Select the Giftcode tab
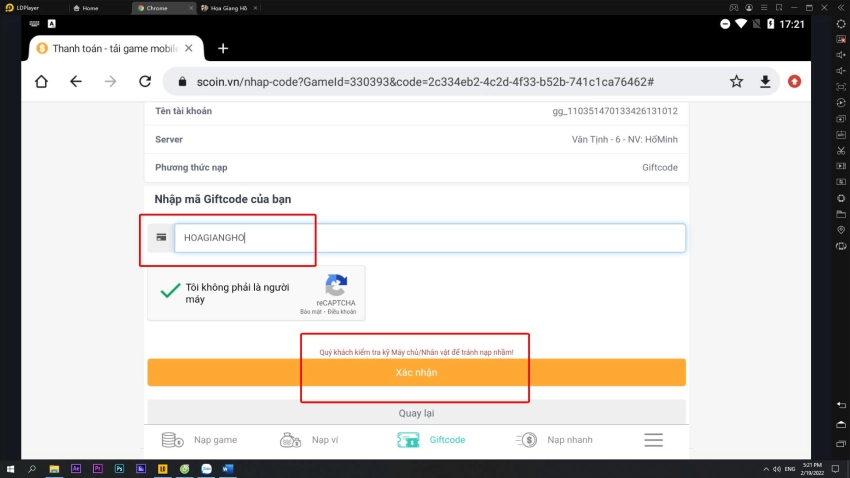This screenshot has width=850, height=478. (x=431, y=440)
